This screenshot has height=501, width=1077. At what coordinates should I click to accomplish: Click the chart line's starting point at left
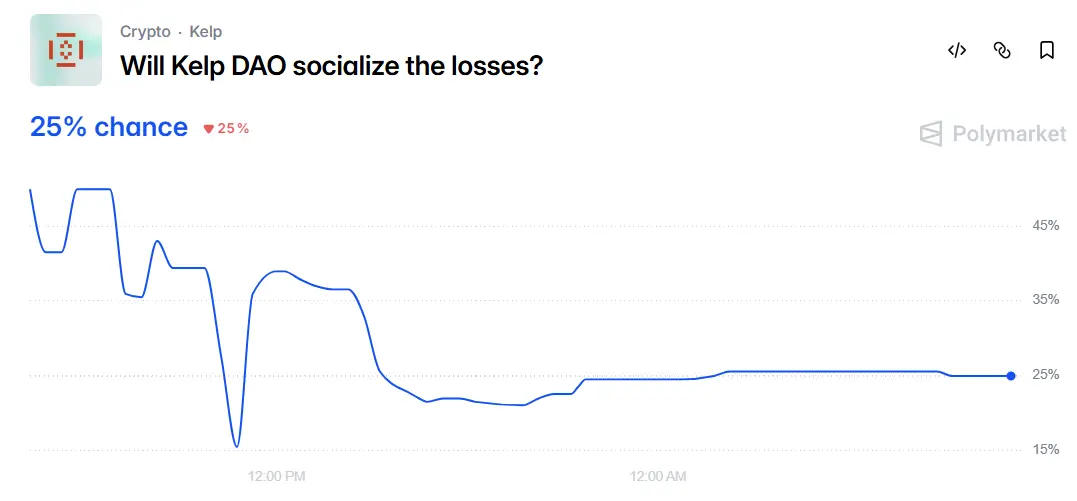(31, 190)
